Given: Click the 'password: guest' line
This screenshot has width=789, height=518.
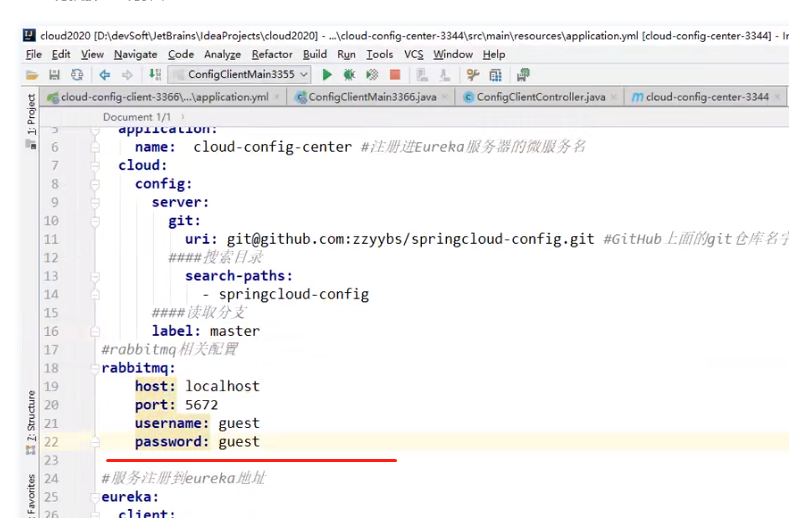Looking at the screenshot, I should pos(197,442).
